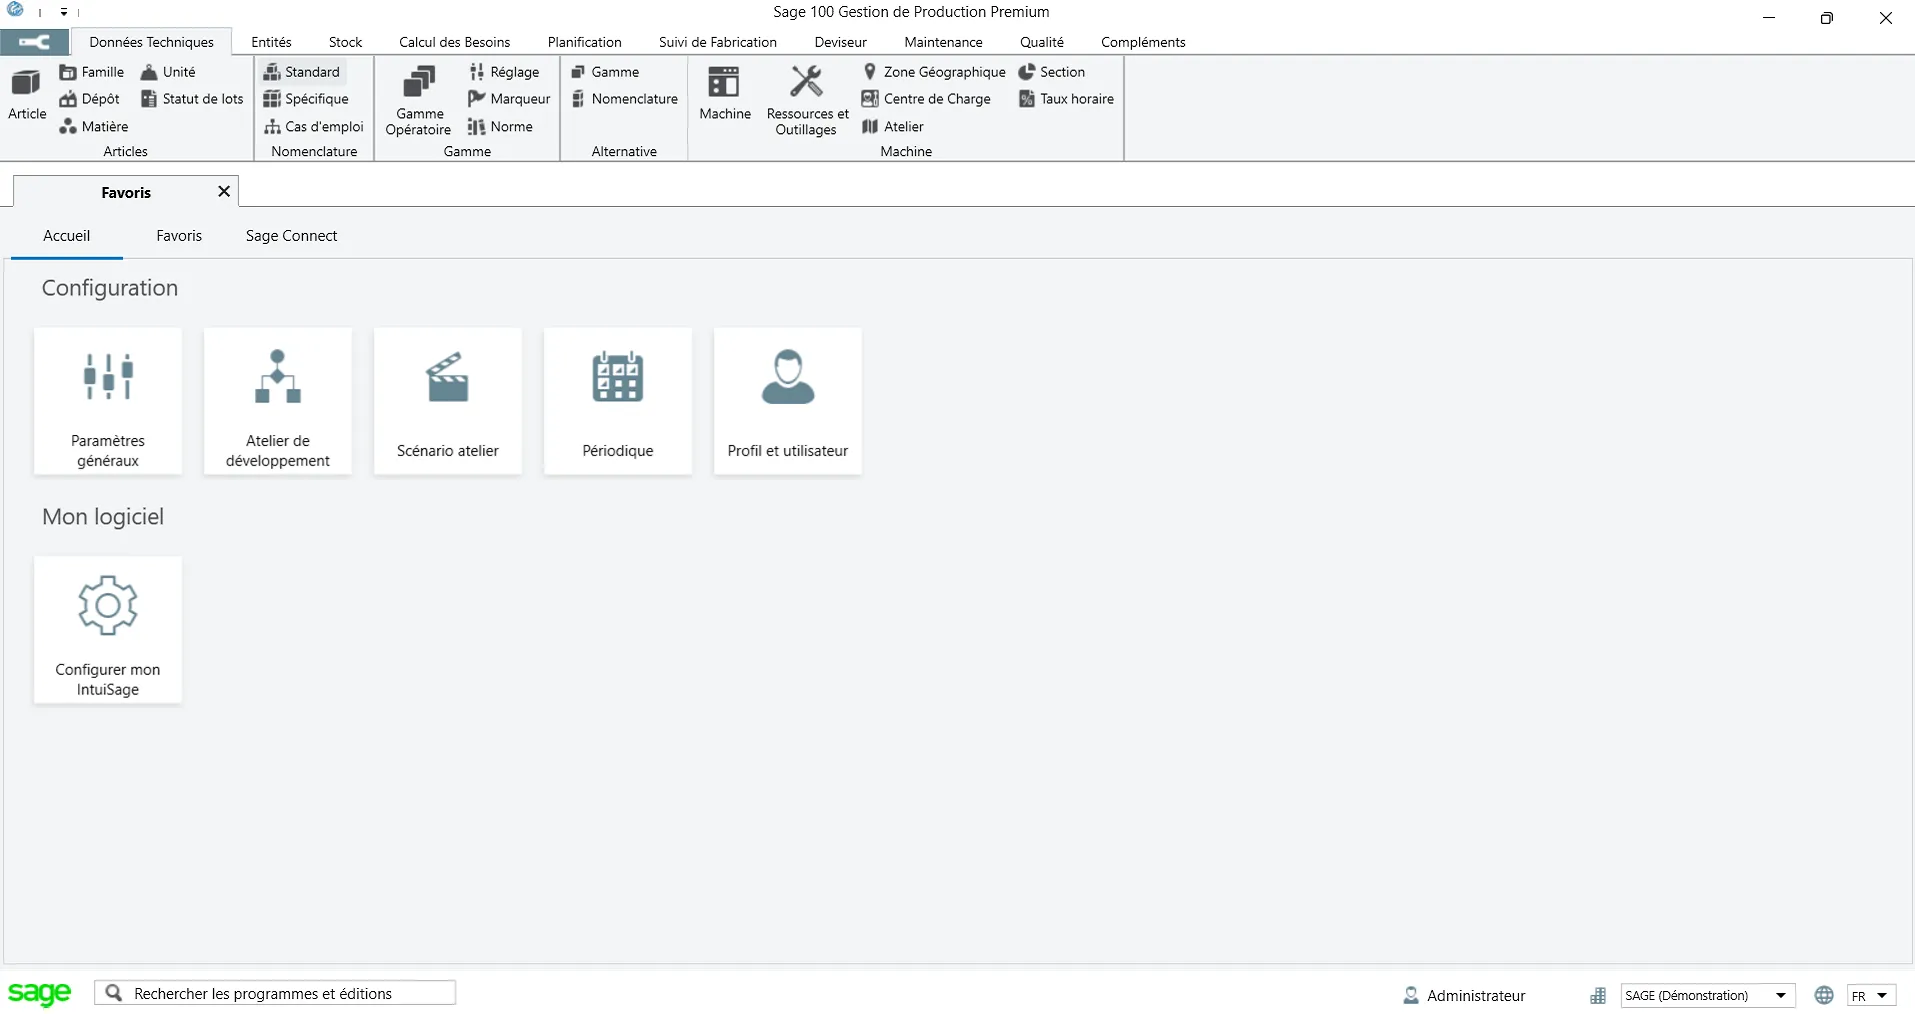Click the wrench application menu button

tap(34, 42)
